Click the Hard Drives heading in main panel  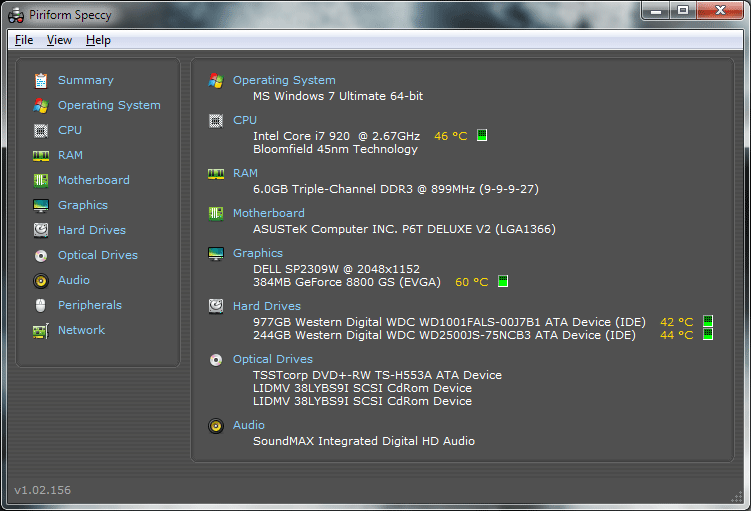[267, 306]
